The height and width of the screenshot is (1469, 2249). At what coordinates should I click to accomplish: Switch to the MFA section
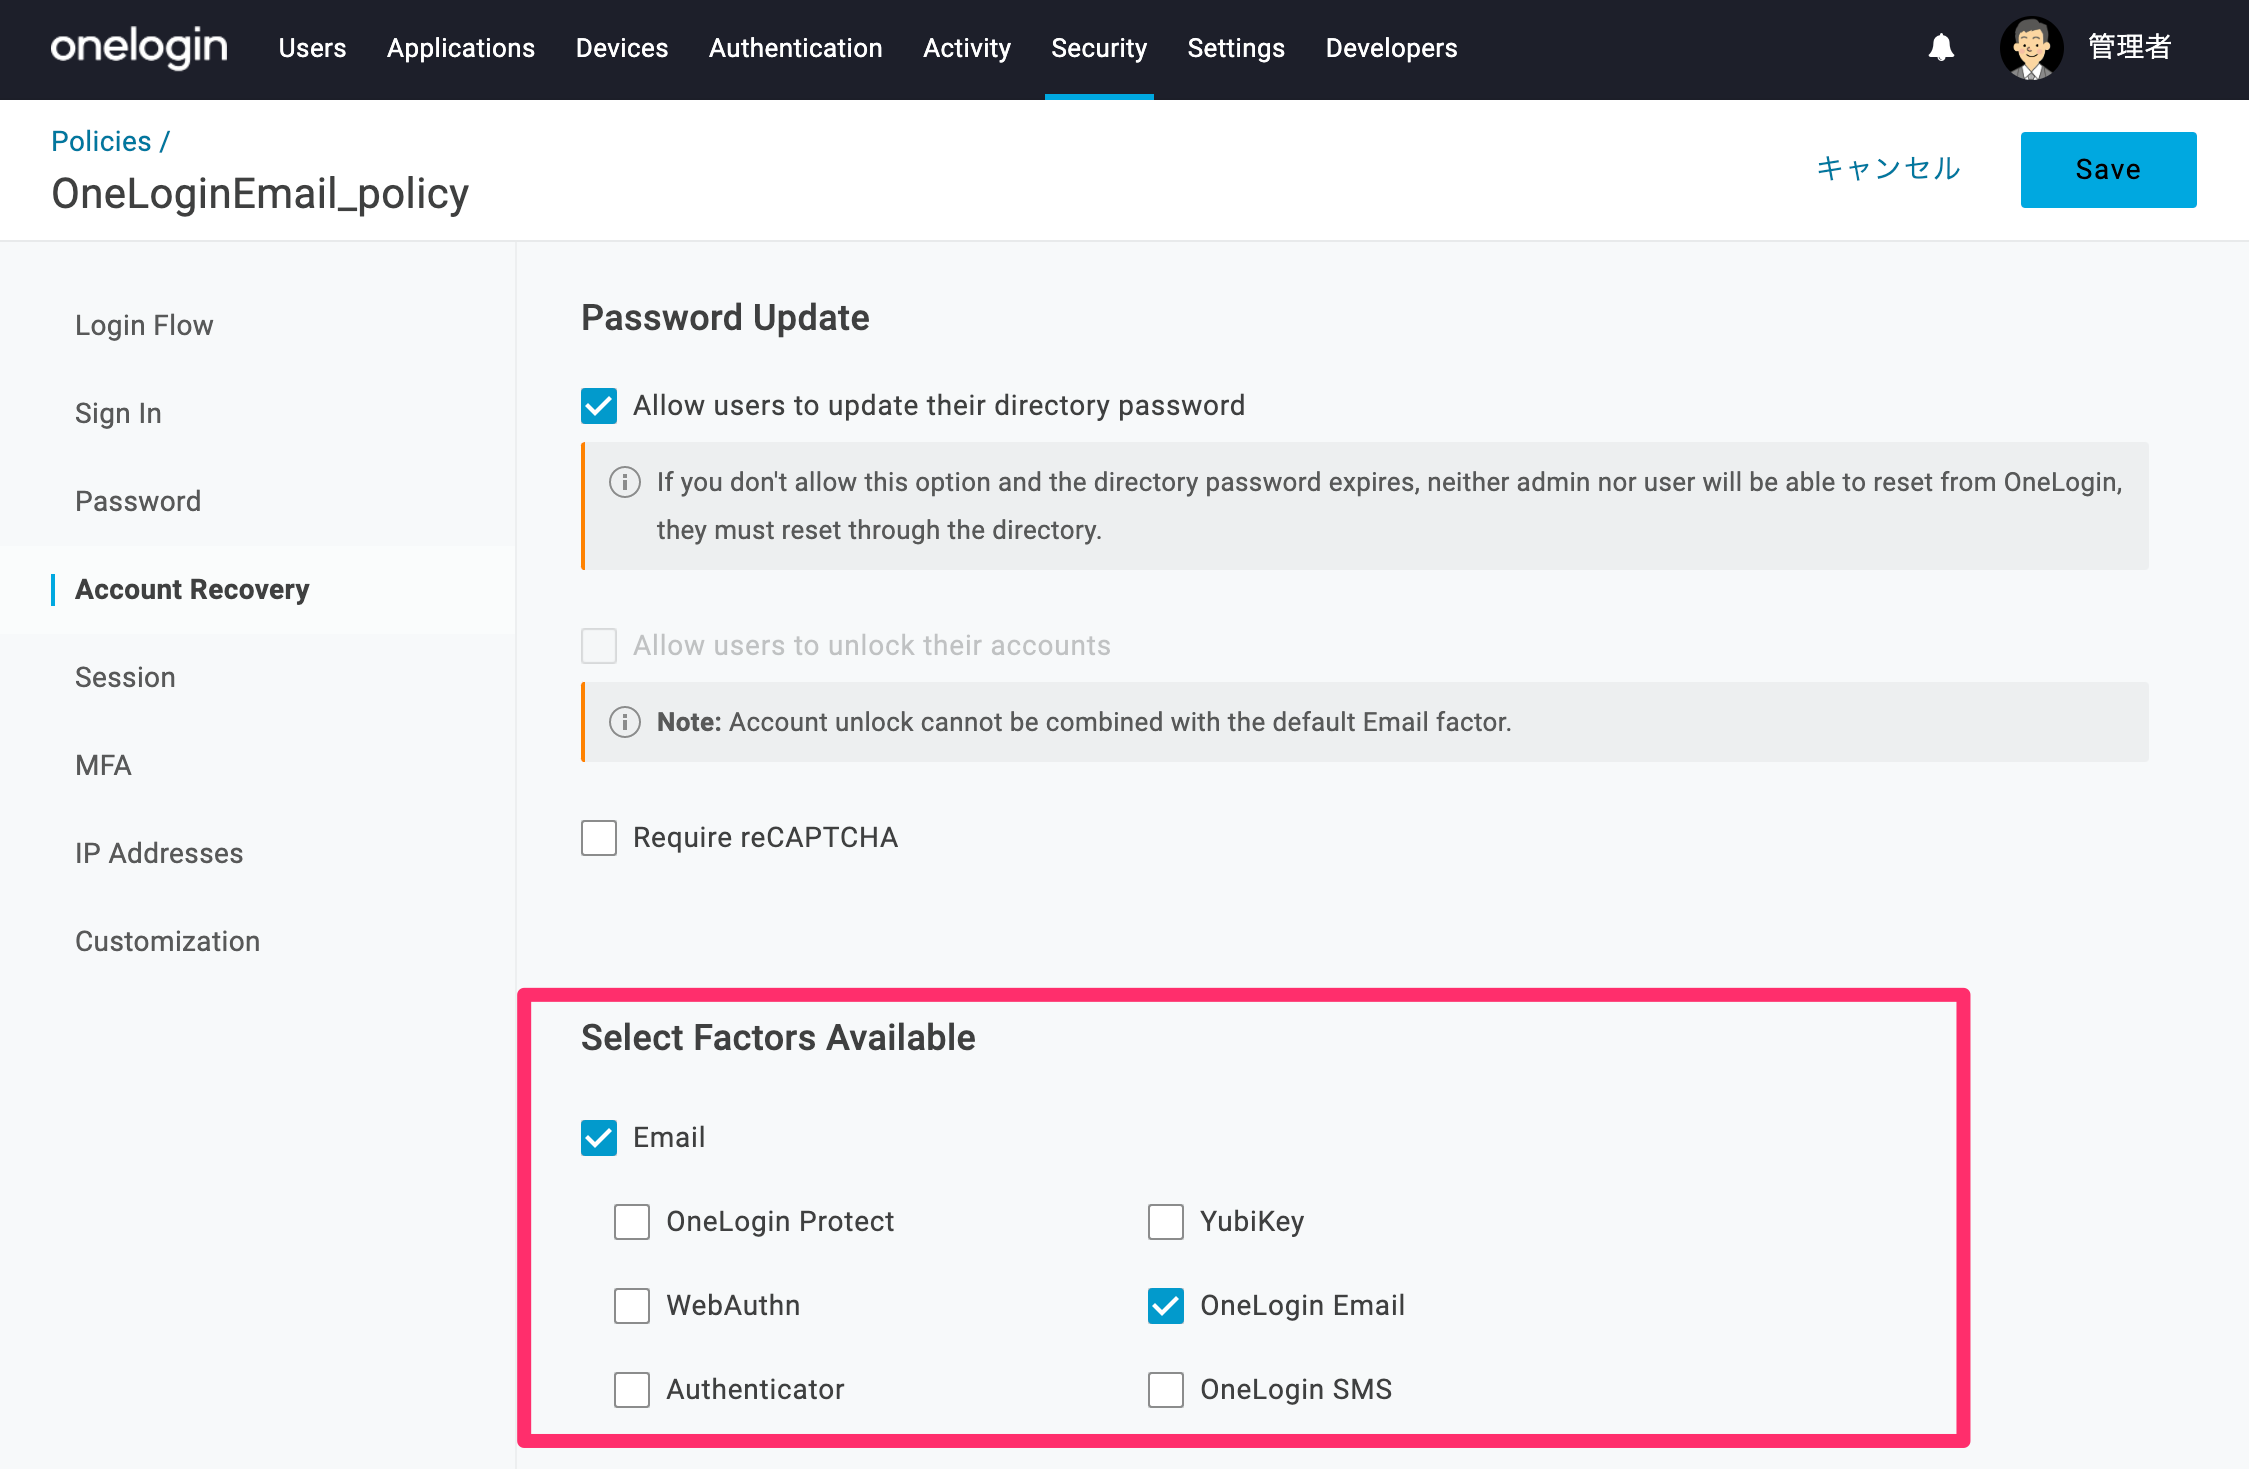click(103, 766)
